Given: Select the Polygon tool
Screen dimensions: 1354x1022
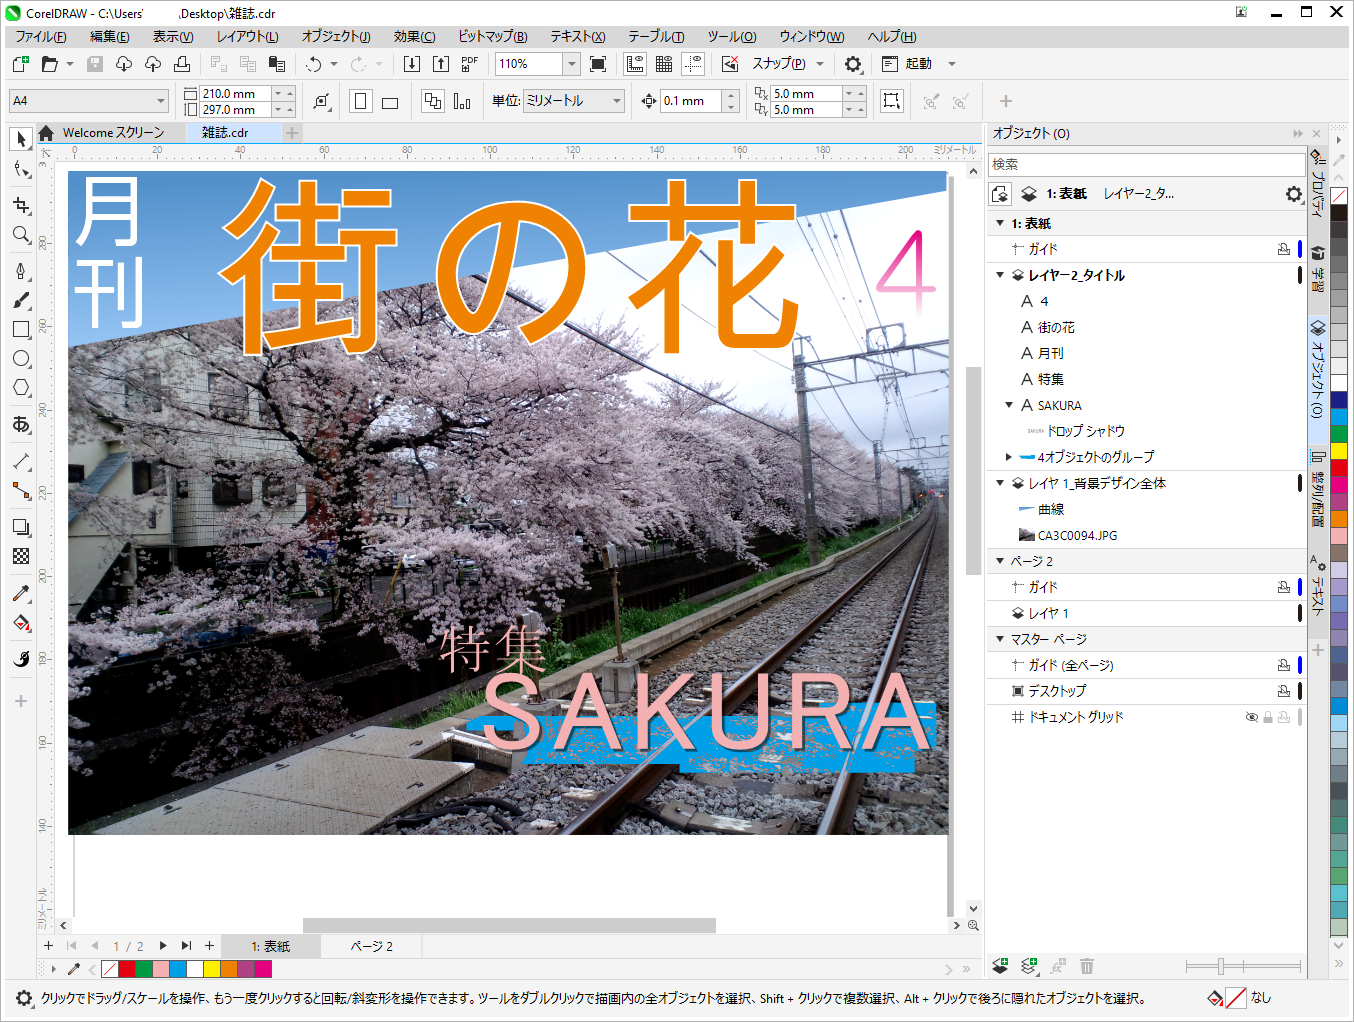Looking at the screenshot, I should 21,388.
